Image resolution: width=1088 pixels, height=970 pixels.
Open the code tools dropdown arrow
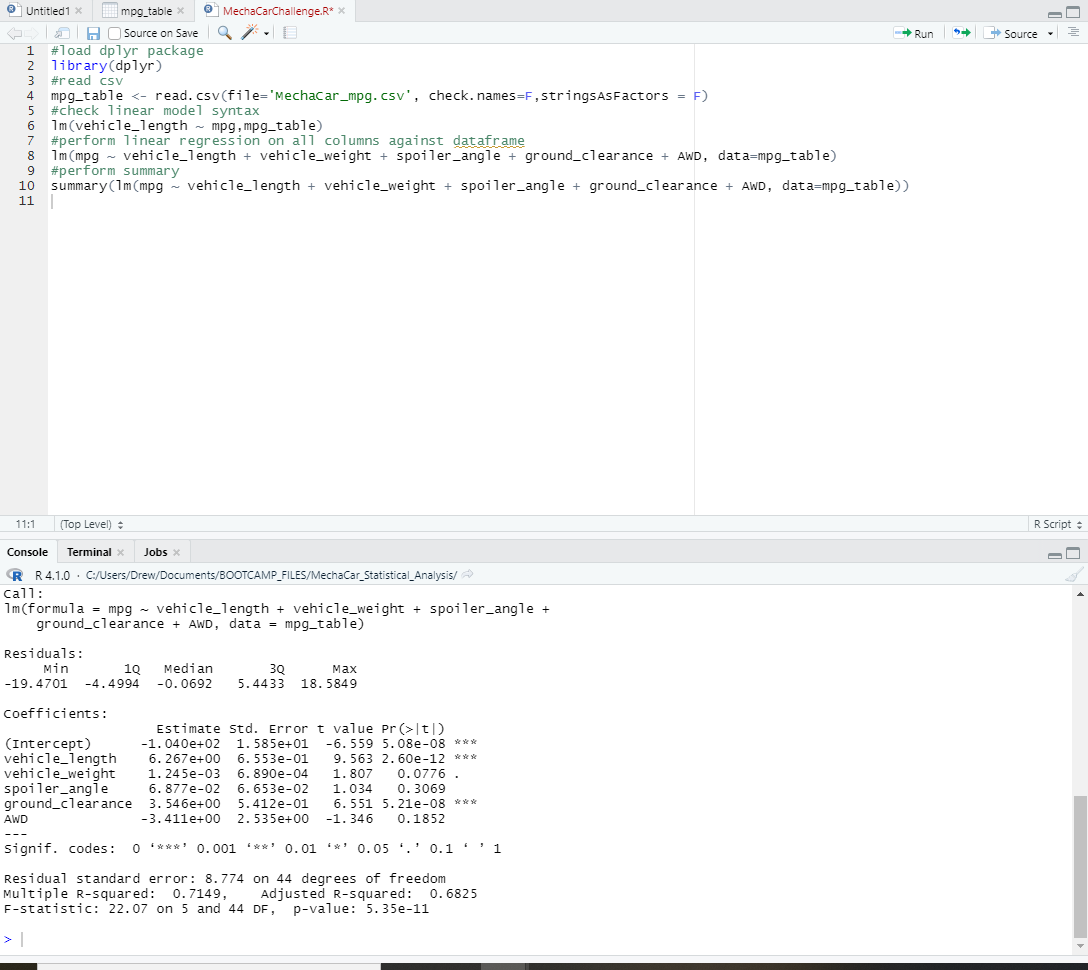click(x=266, y=33)
